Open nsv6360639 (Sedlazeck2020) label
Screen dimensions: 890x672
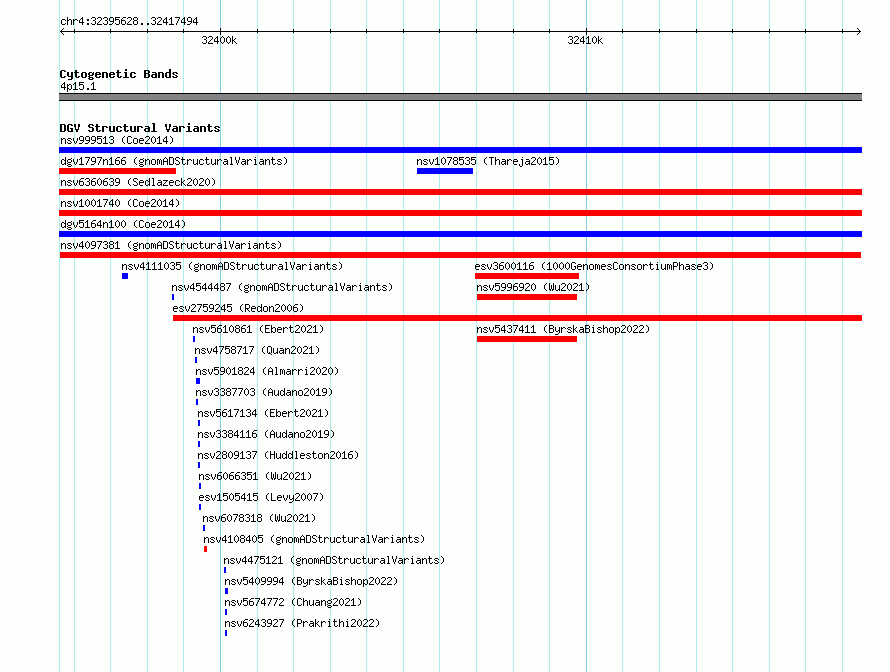(x=138, y=182)
